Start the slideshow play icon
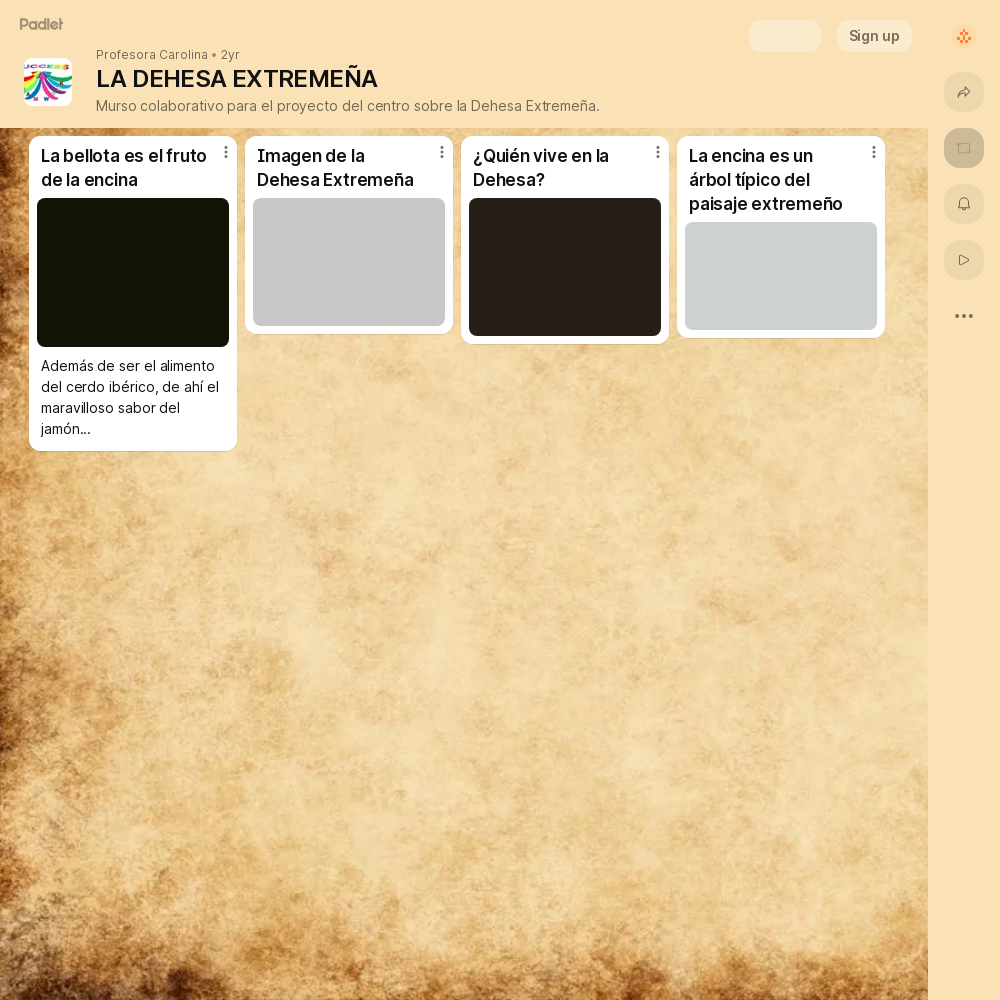The width and height of the screenshot is (1000, 1000). [x=964, y=260]
